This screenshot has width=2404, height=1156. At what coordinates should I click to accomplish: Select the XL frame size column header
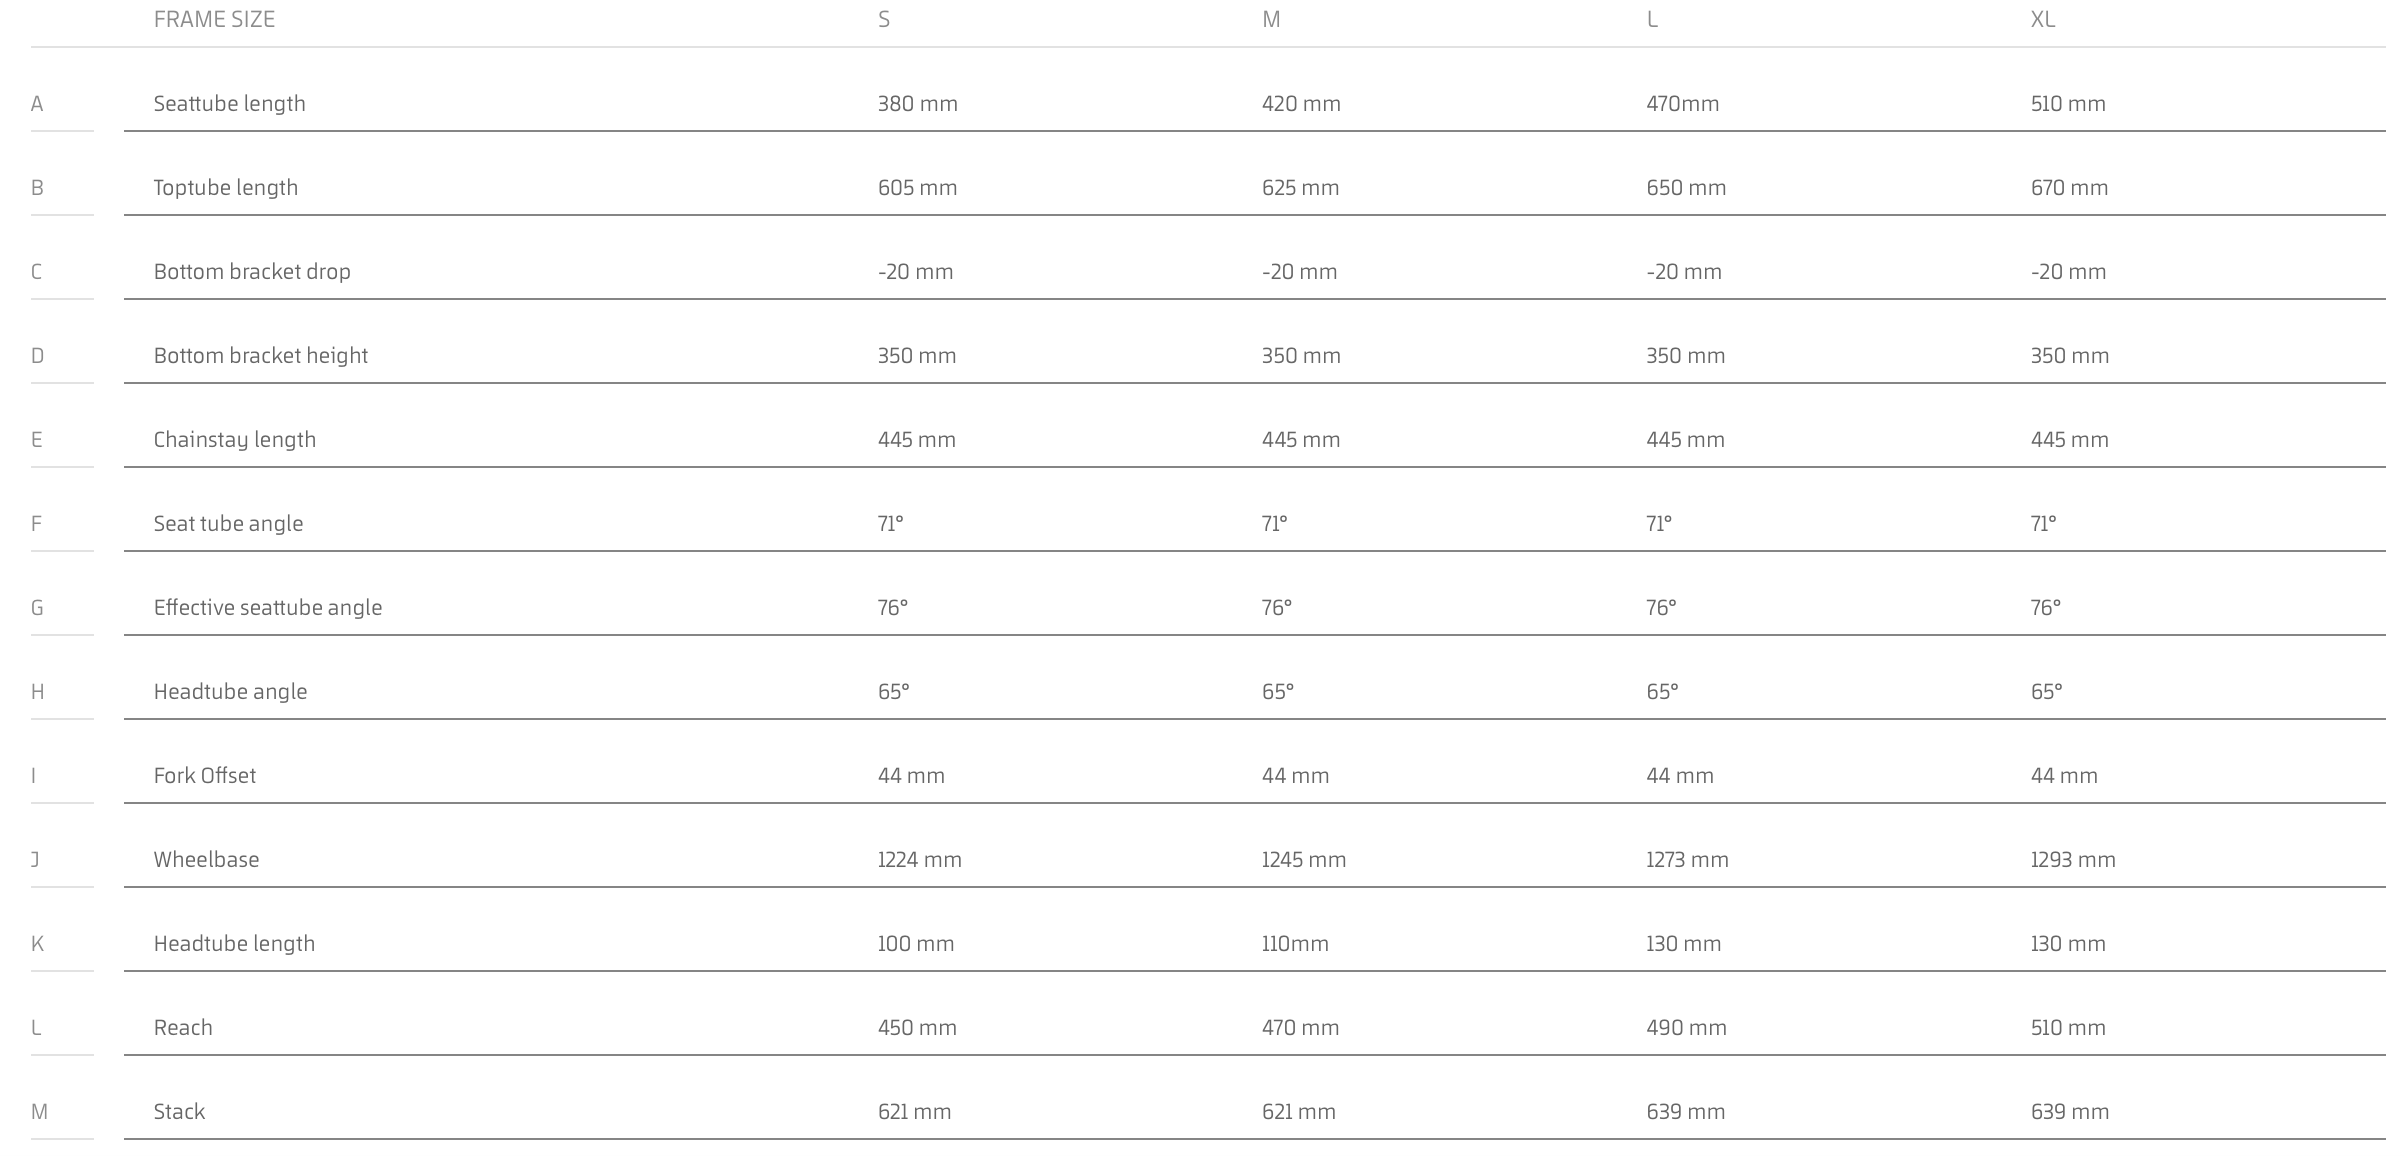pos(2043,19)
